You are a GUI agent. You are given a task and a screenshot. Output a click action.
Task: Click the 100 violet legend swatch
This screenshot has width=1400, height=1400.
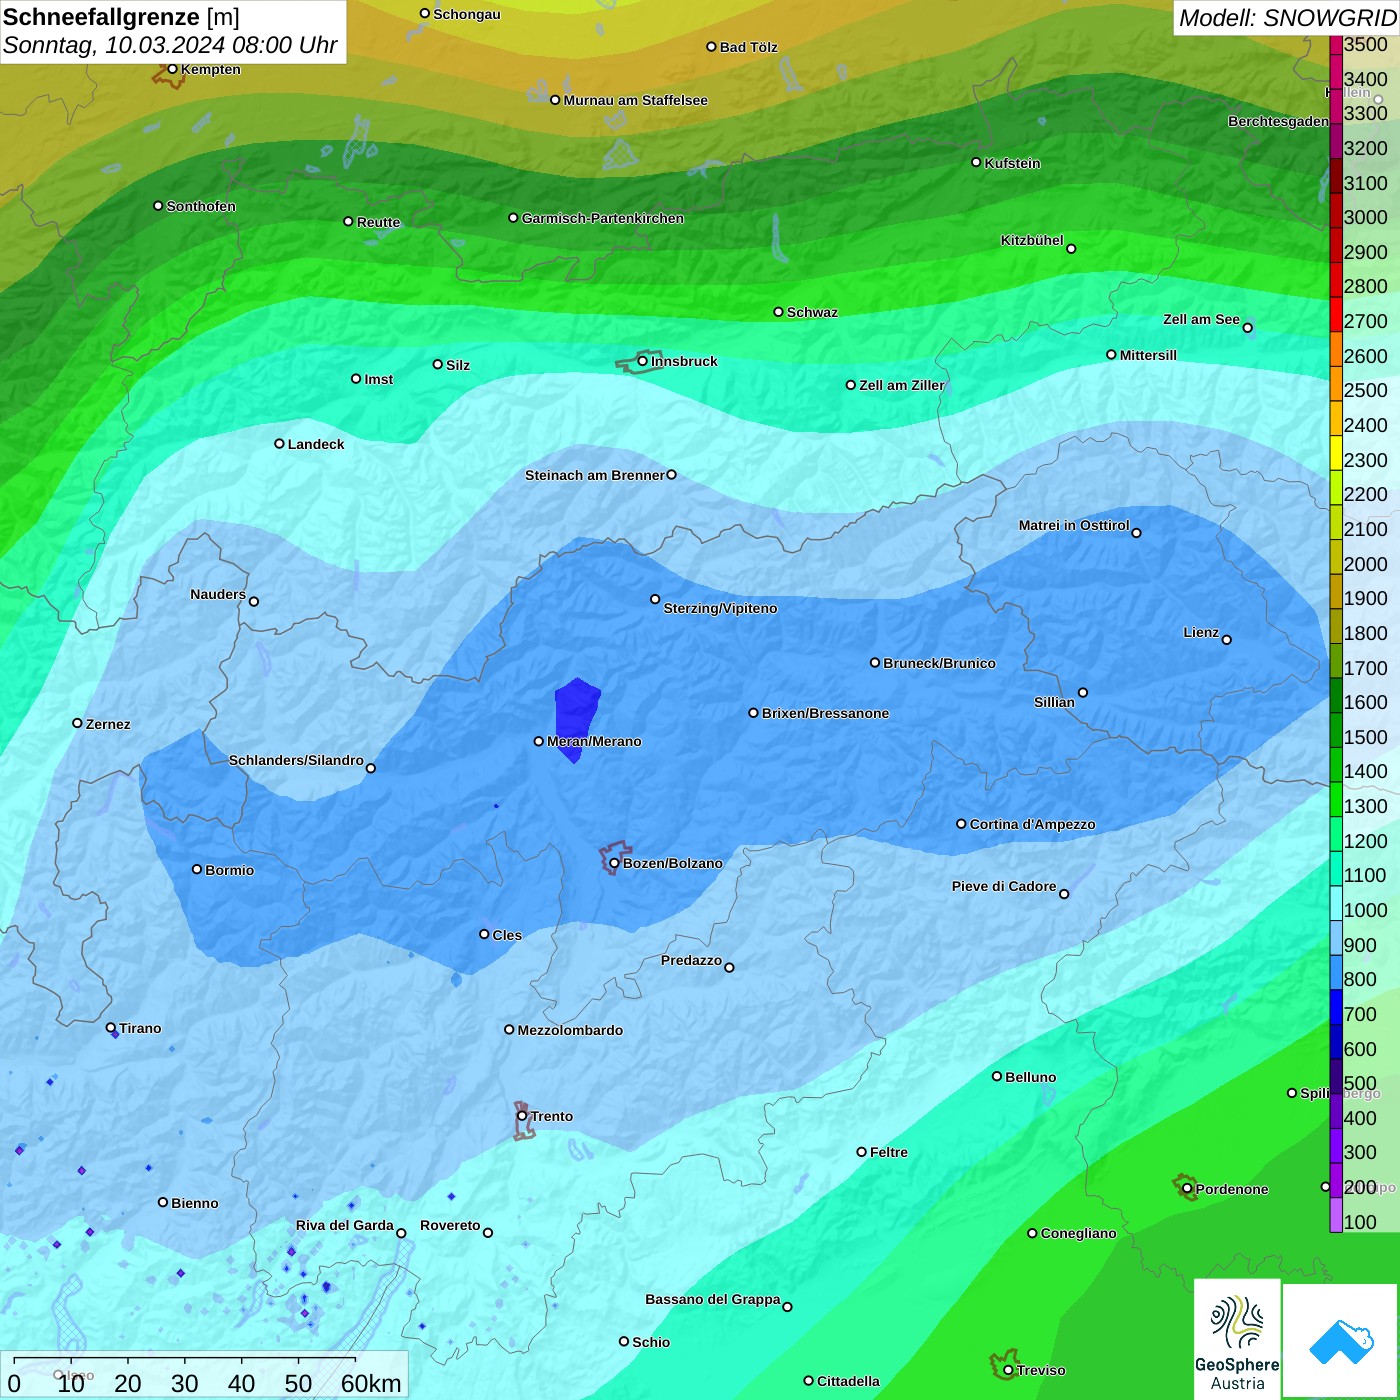tap(1336, 1215)
